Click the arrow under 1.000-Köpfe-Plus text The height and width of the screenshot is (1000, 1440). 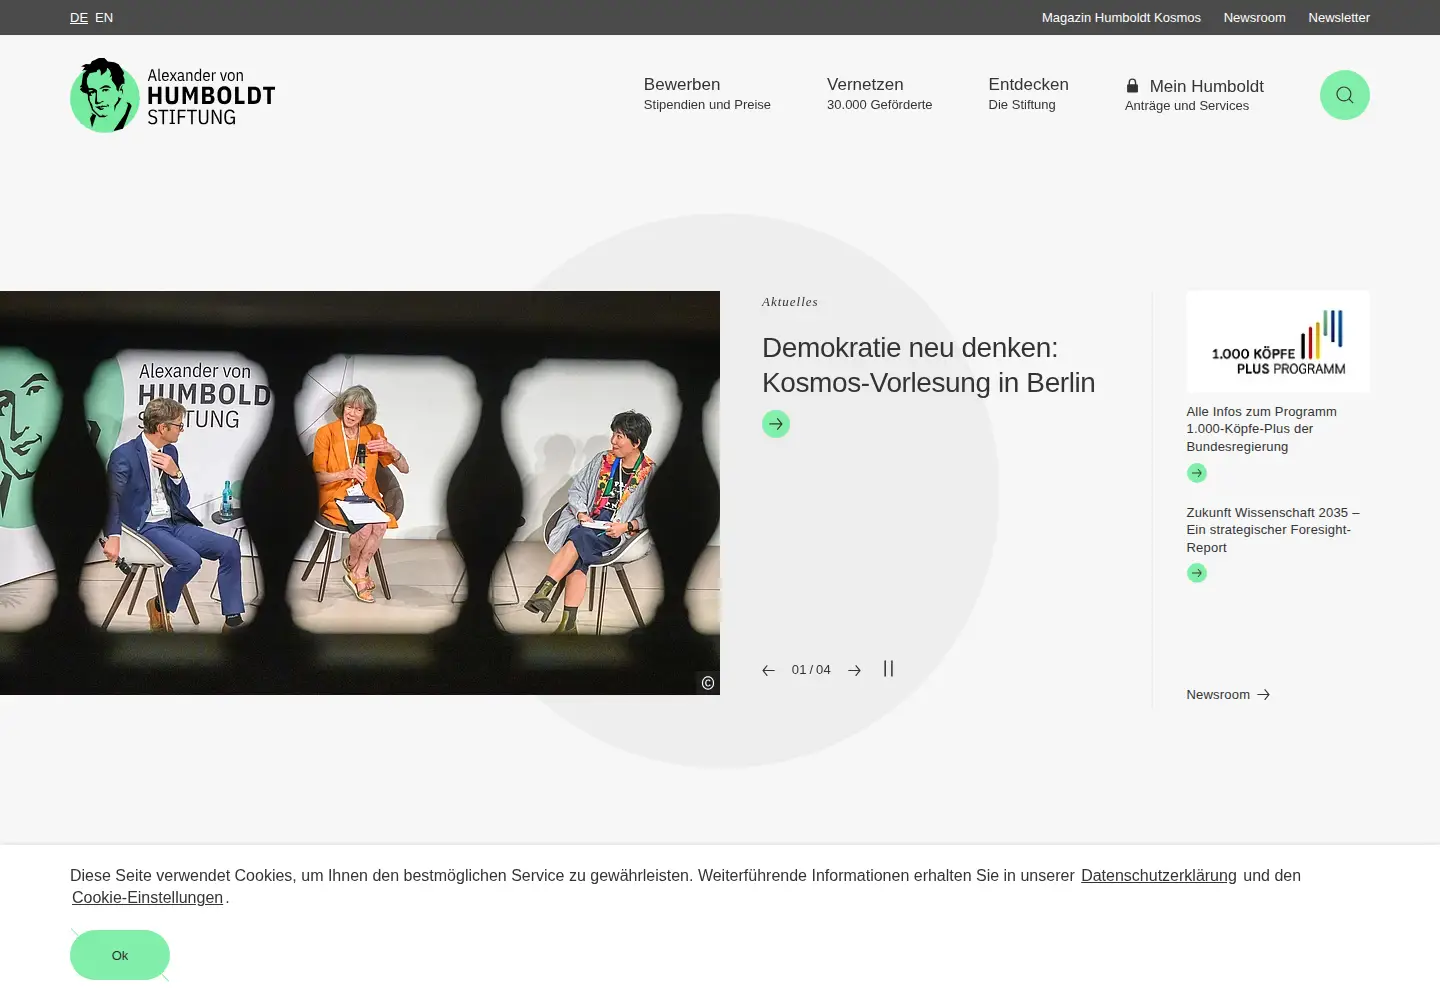(x=1197, y=473)
